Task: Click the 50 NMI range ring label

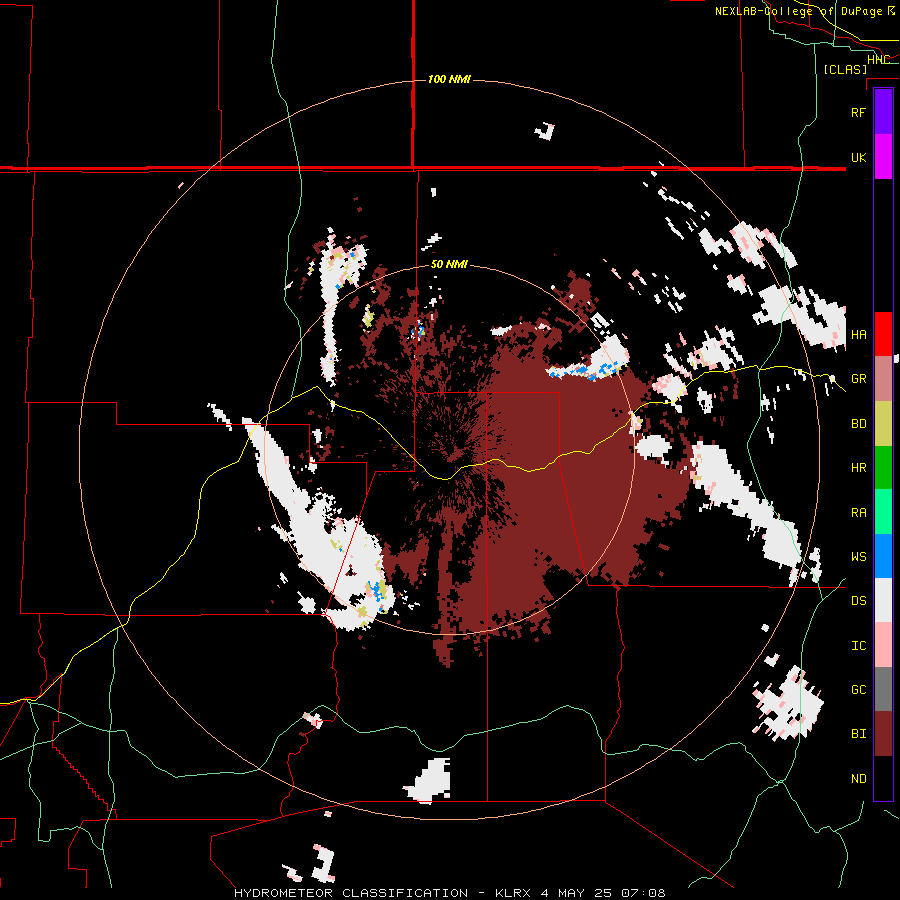Action: (449, 265)
